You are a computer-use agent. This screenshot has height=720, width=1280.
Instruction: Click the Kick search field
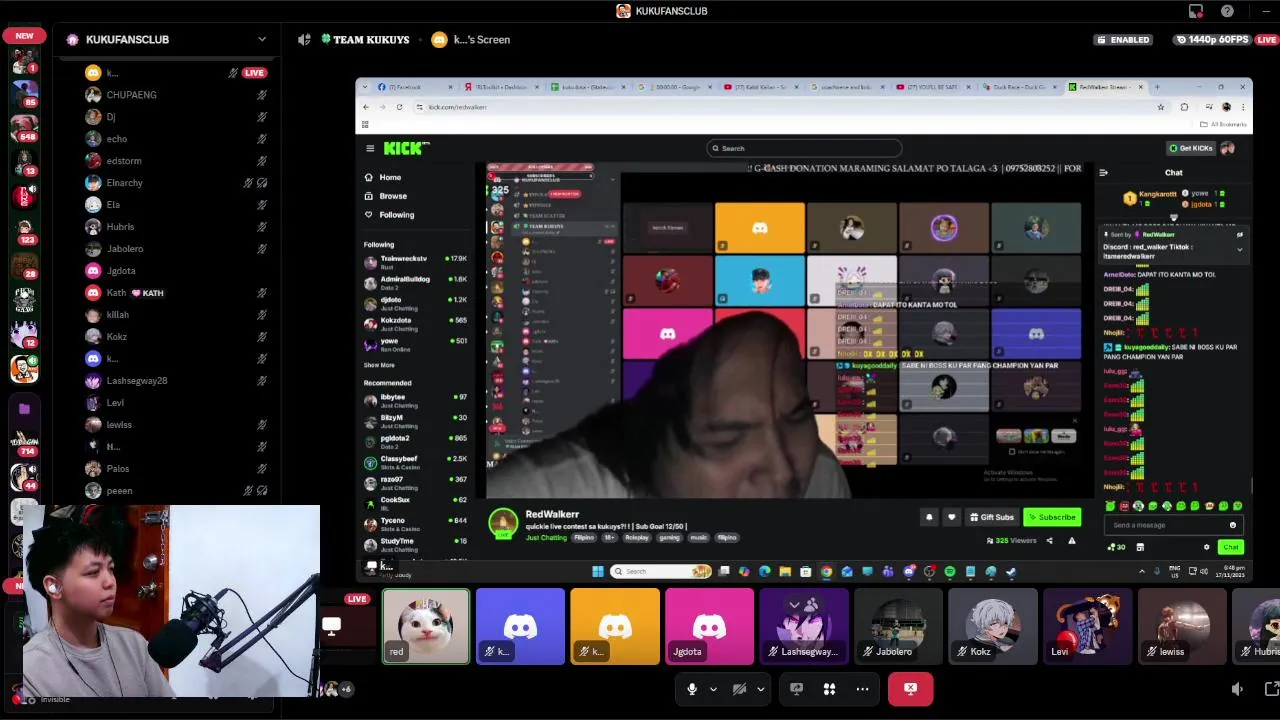click(x=804, y=148)
